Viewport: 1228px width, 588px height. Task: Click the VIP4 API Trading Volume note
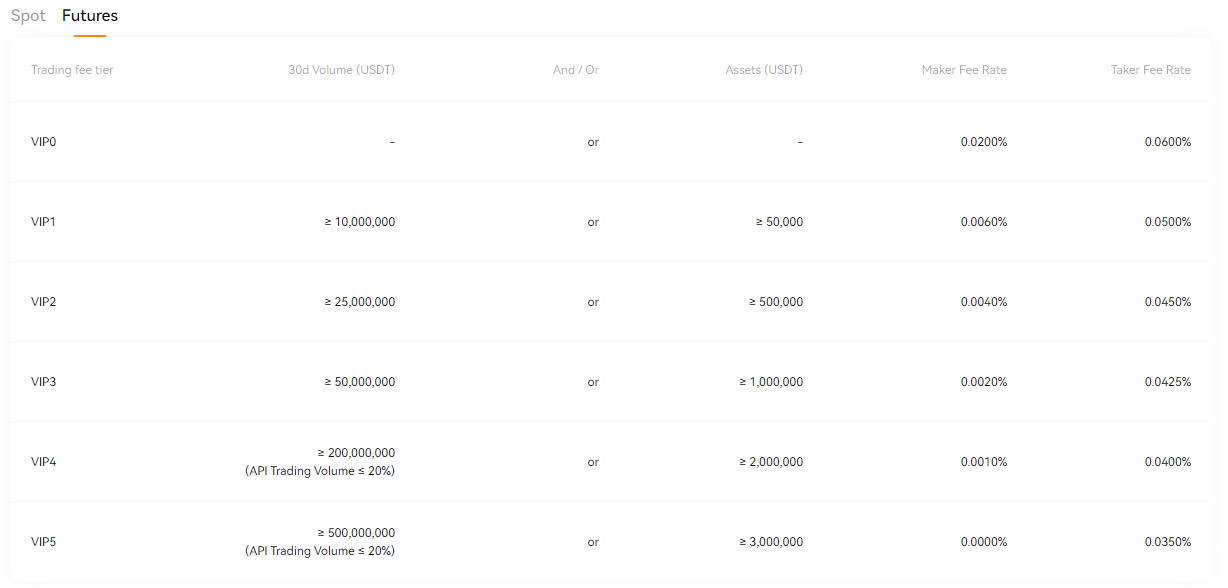click(320, 471)
